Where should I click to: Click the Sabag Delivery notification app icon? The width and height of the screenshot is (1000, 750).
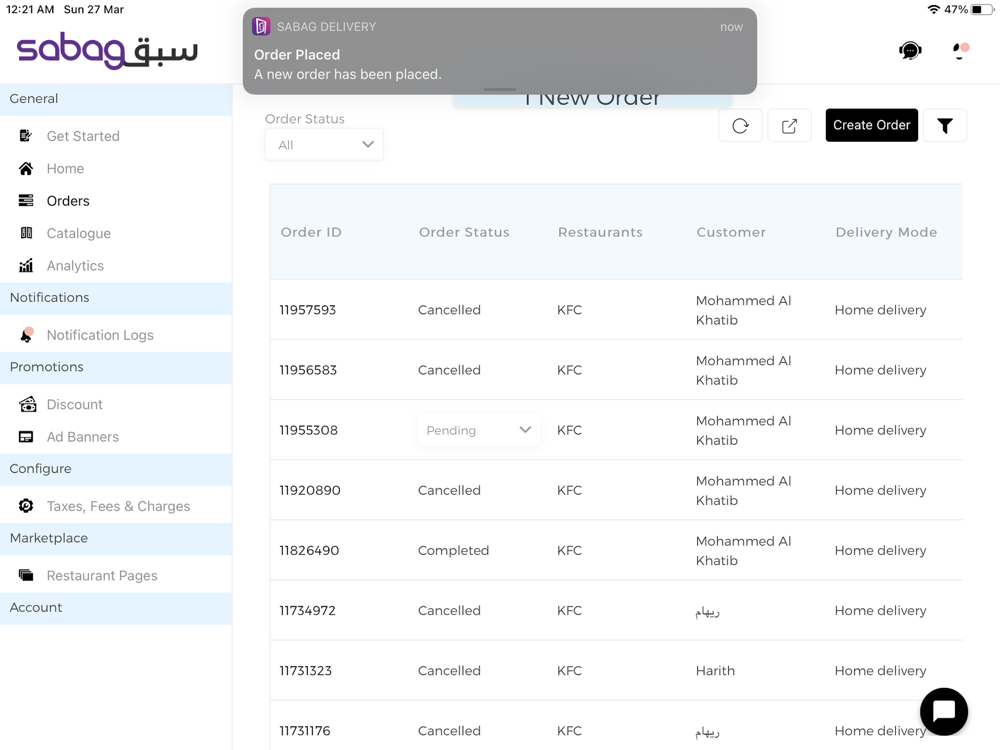point(261,27)
